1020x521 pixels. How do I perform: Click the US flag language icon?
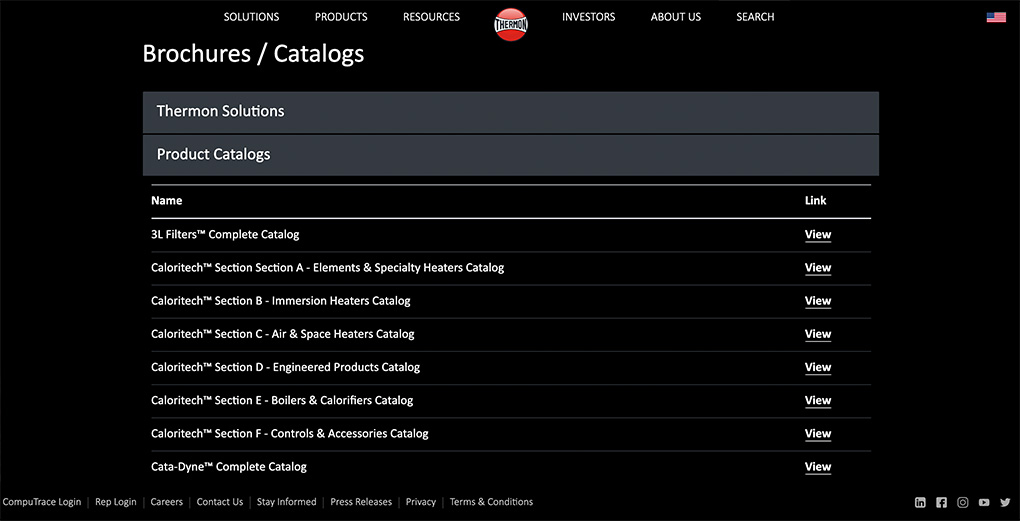click(x=996, y=17)
